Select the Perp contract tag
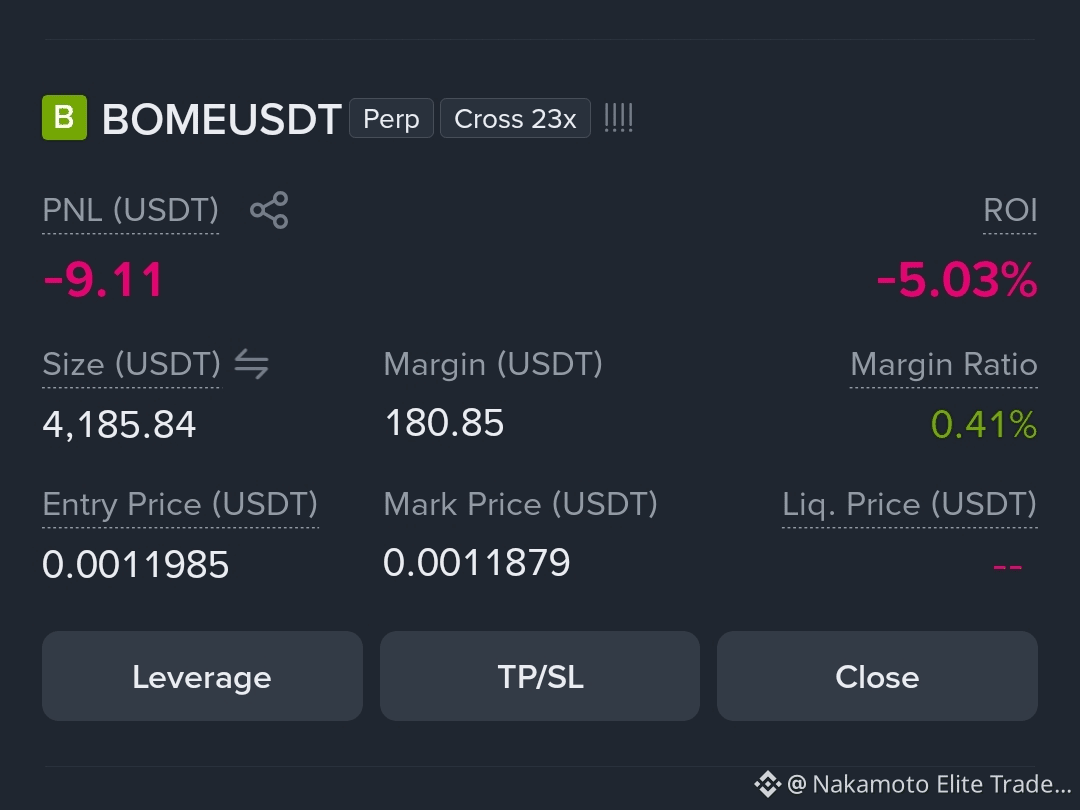This screenshot has width=1080, height=810. point(391,118)
